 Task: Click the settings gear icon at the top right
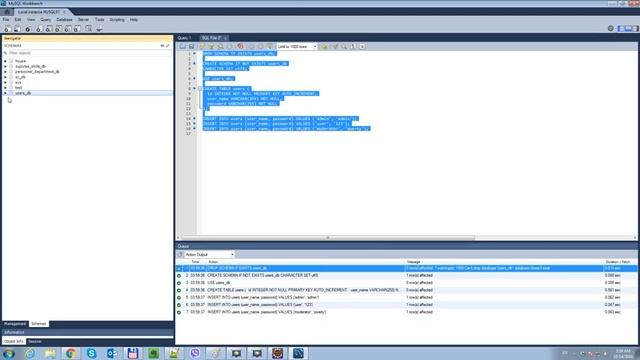pyautogui.click(x=611, y=29)
